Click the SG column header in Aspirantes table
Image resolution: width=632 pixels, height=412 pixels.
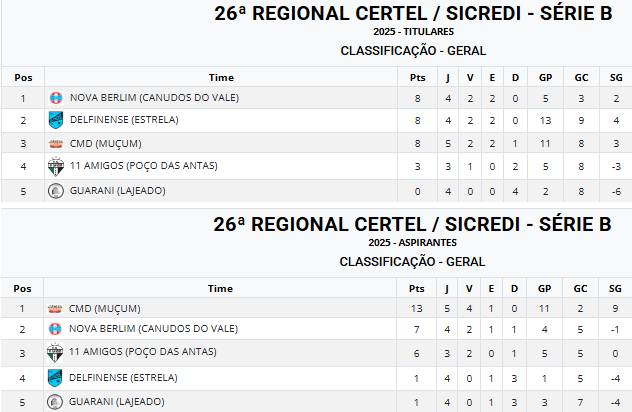[616, 288]
